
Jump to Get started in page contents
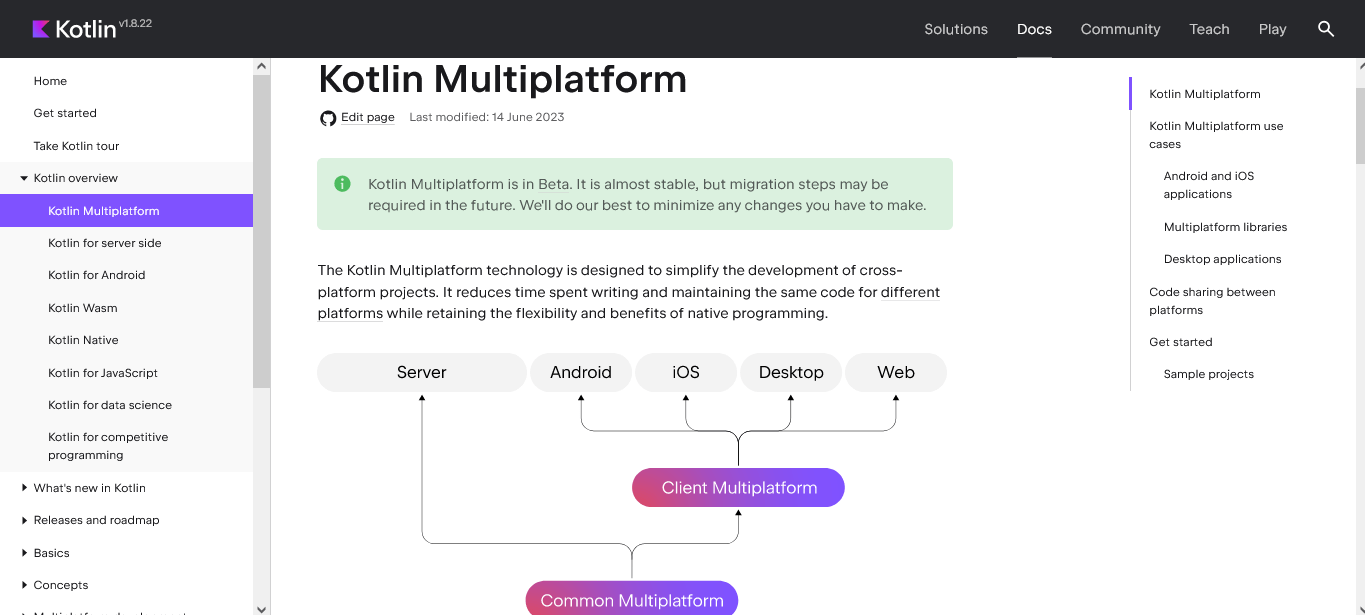click(x=1180, y=342)
